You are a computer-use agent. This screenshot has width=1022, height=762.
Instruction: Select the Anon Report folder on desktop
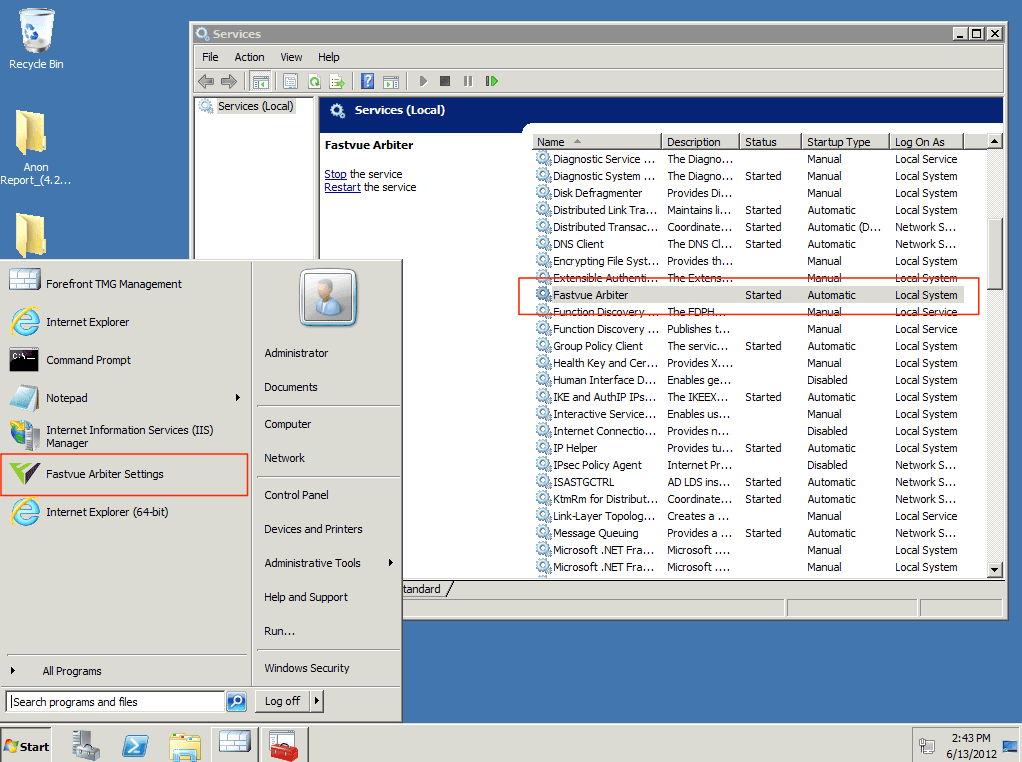(34, 148)
